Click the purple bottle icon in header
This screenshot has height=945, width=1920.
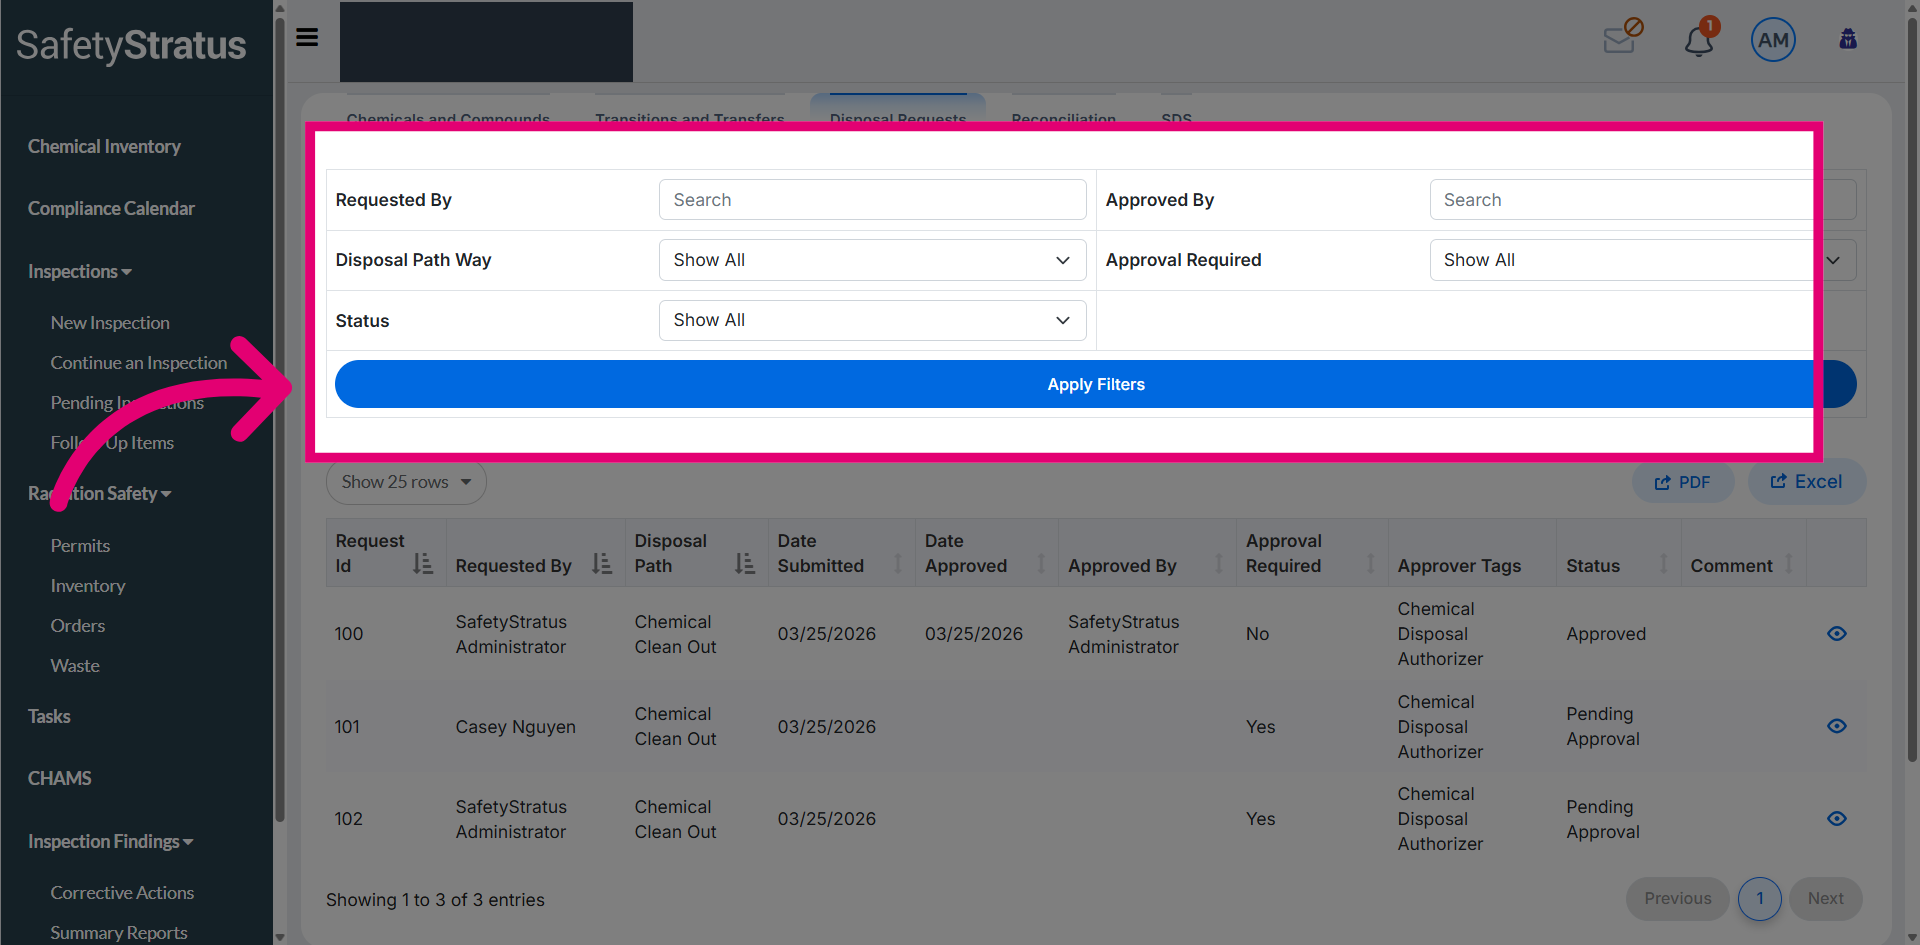point(1848,39)
